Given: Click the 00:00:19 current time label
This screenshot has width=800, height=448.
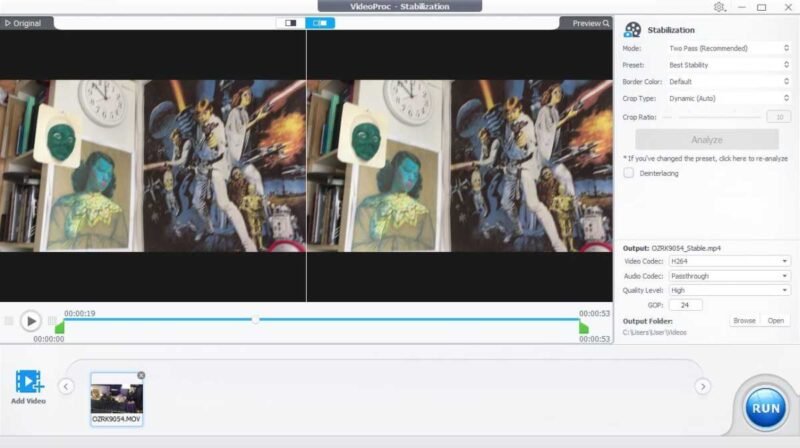Looking at the screenshot, I should (80, 314).
